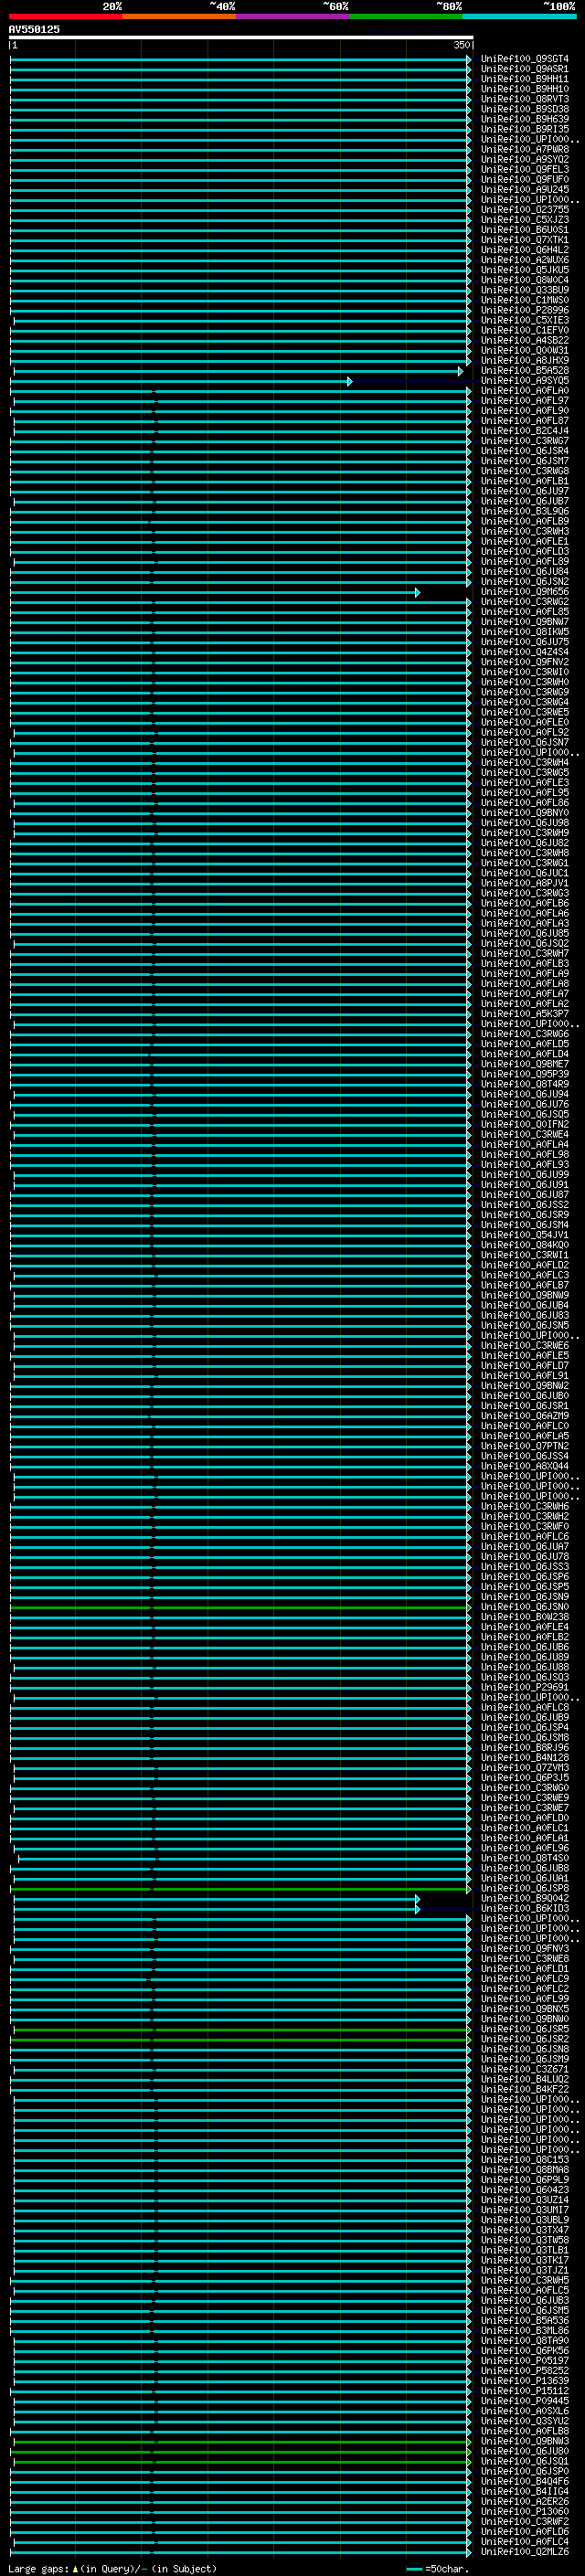
Task: Select the UniRef100_C5XJZ3 label
Action: [524, 220]
